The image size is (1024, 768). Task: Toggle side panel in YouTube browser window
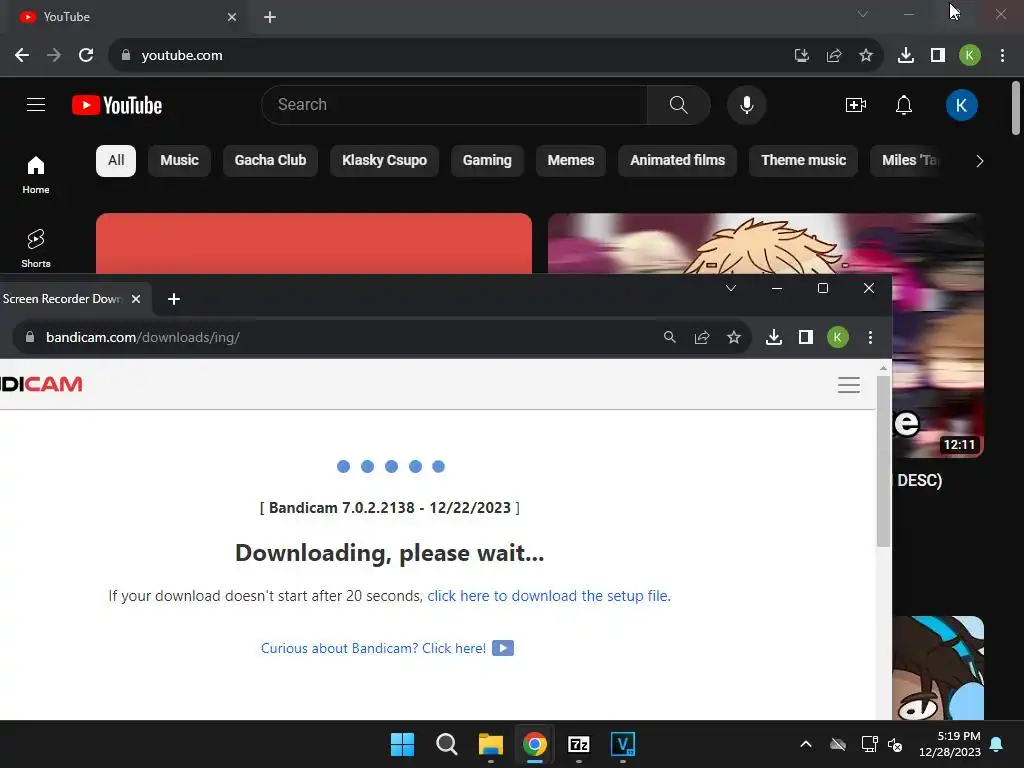(938, 56)
